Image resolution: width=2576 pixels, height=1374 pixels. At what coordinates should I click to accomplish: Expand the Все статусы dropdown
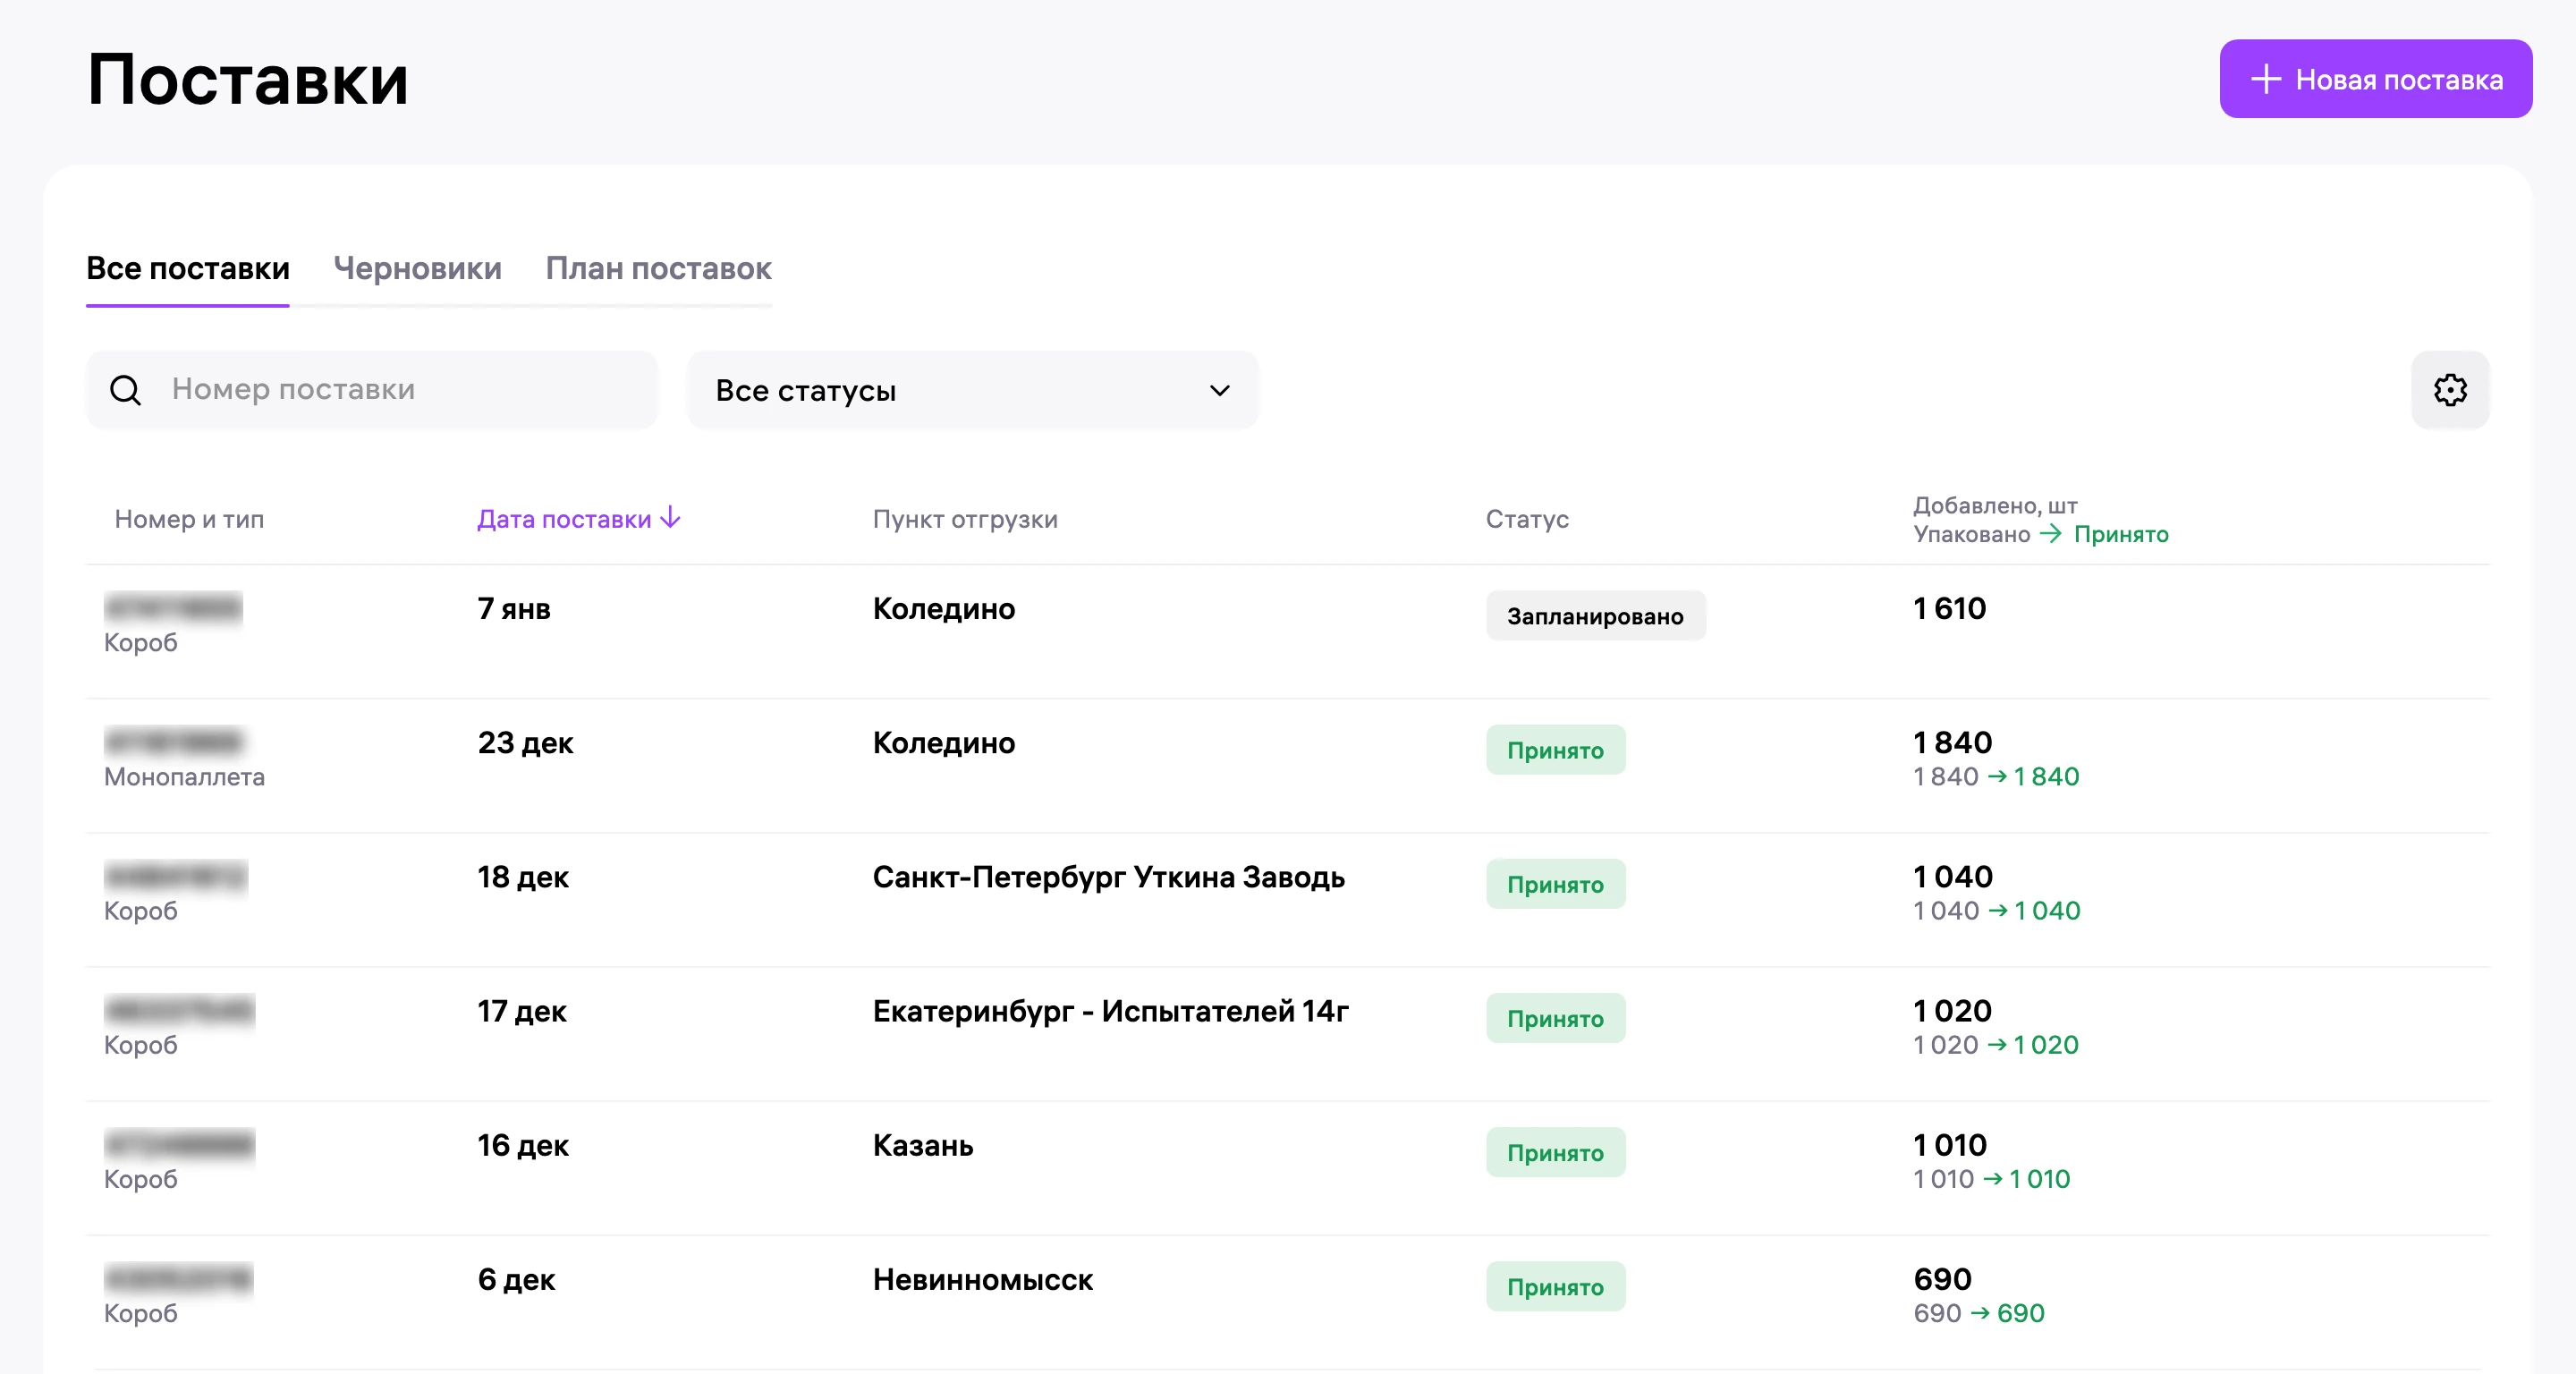pyautogui.click(x=972, y=390)
